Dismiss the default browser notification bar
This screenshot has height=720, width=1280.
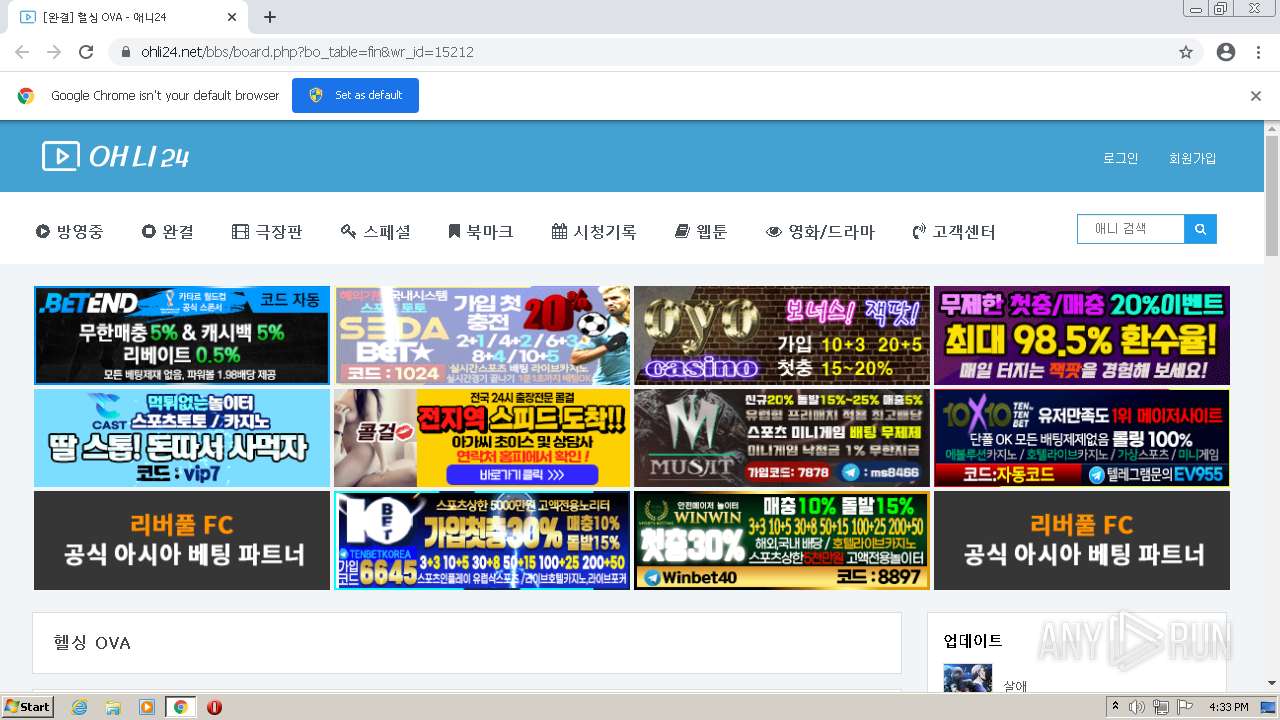coord(1256,96)
